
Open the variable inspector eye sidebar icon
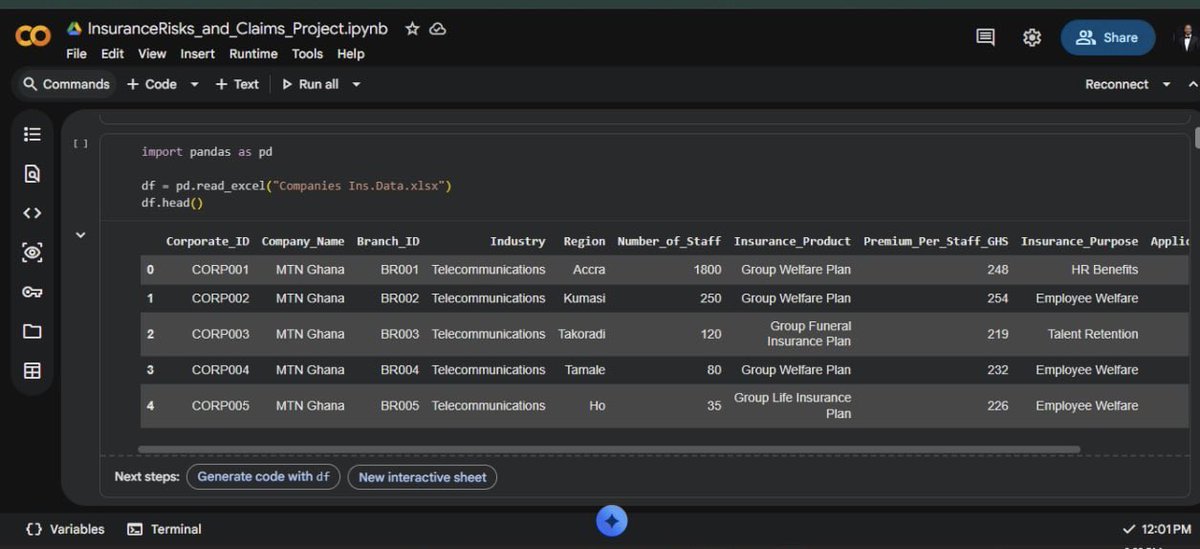pos(32,252)
